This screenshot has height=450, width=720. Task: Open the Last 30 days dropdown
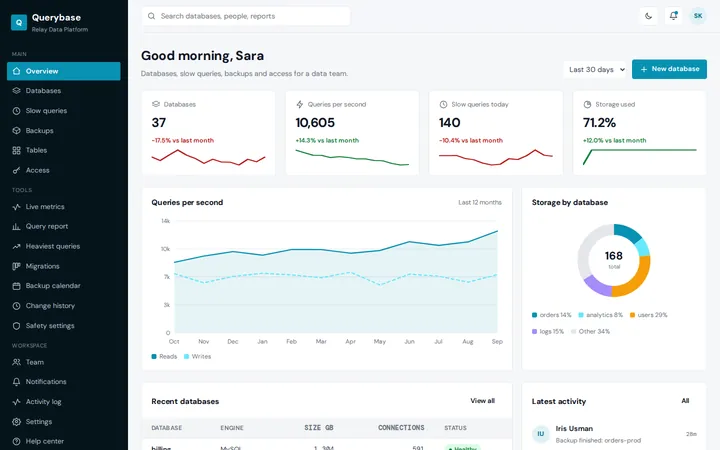(595, 69)
